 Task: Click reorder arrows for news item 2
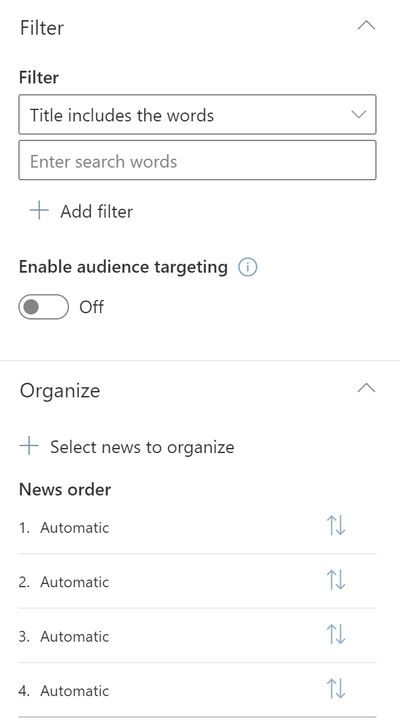pos(336,580)
